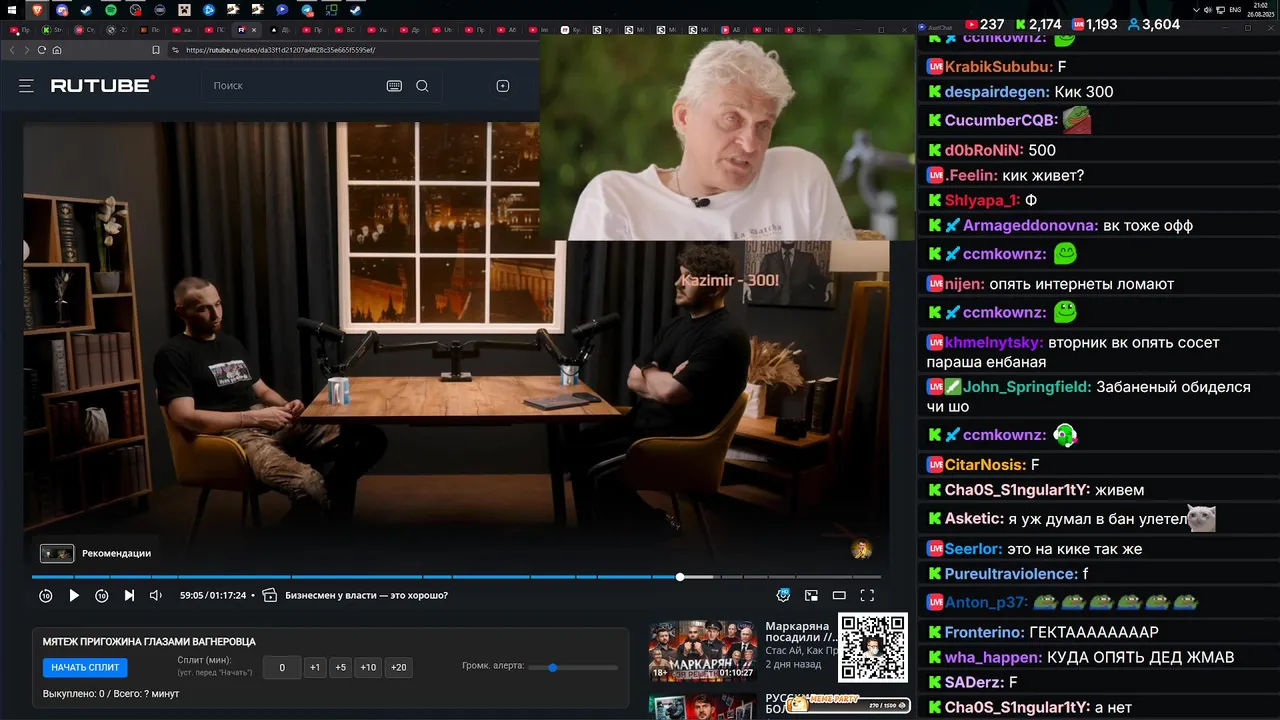Screen dimensions: 1280x720
Task: Add +10 minutes to split
Action: coord(368,667)
